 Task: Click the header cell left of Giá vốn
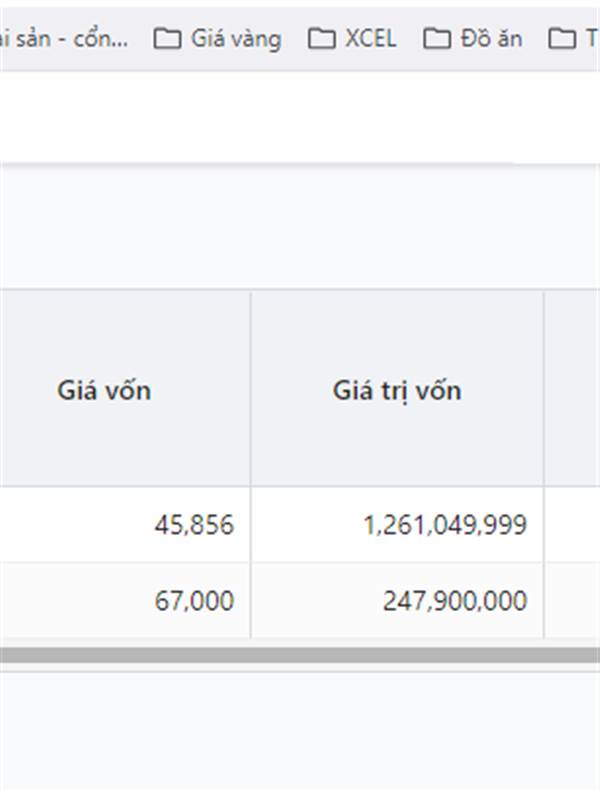click(3, 390)
